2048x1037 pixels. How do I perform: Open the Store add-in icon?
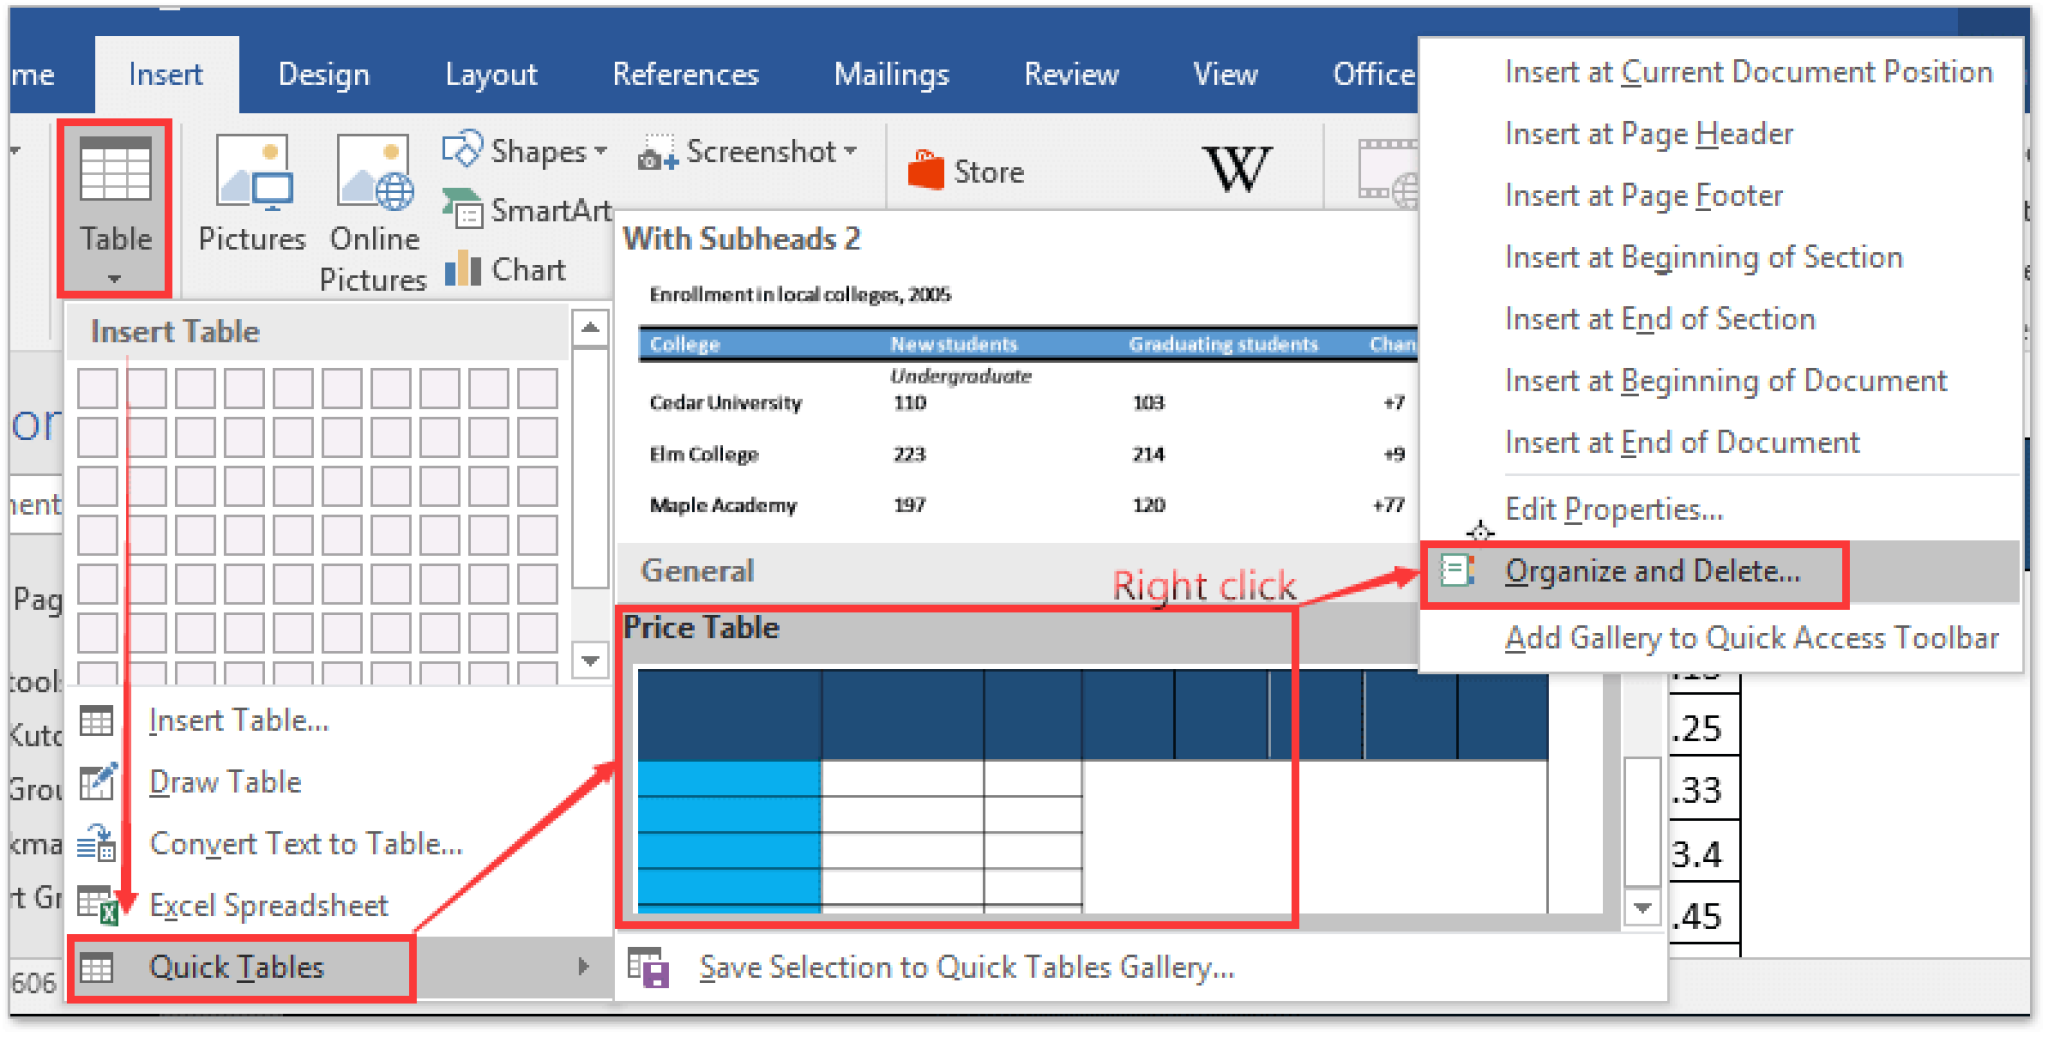pos(926,171)
